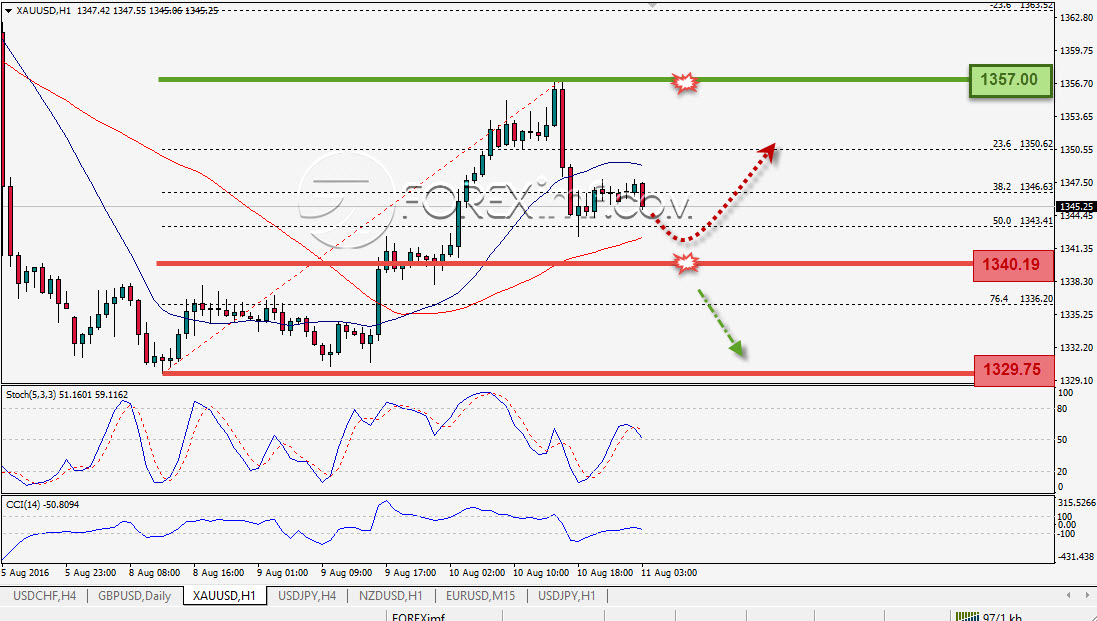
Task: Click the 11 Aug 03:00 time axis label
Action: (669, 573)
